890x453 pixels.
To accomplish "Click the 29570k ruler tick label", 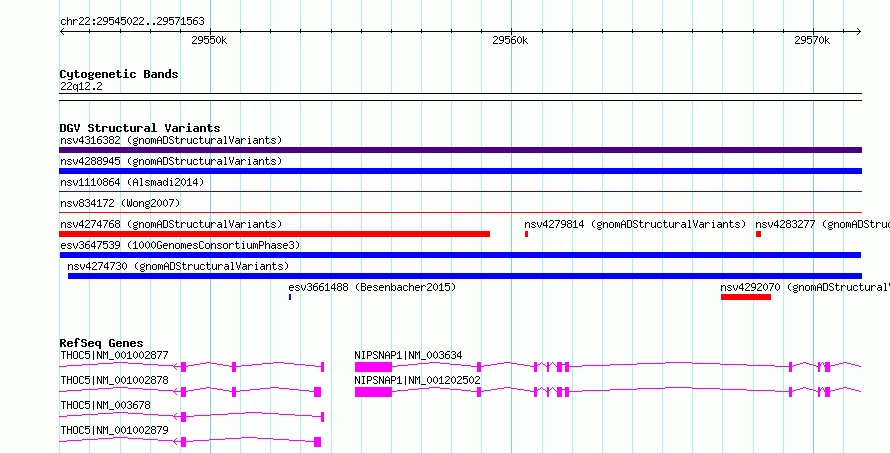I will (812, 40).
